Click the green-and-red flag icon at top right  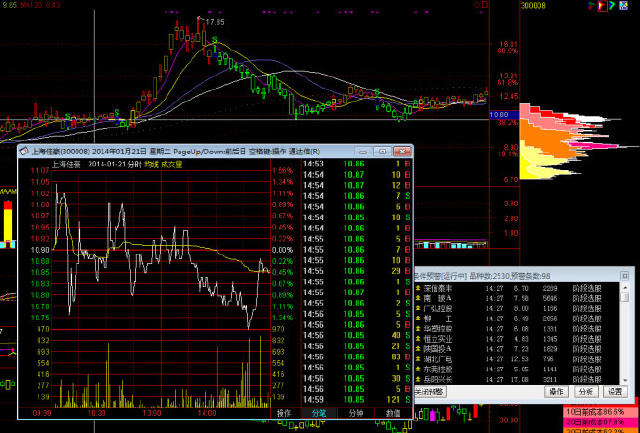591,5
